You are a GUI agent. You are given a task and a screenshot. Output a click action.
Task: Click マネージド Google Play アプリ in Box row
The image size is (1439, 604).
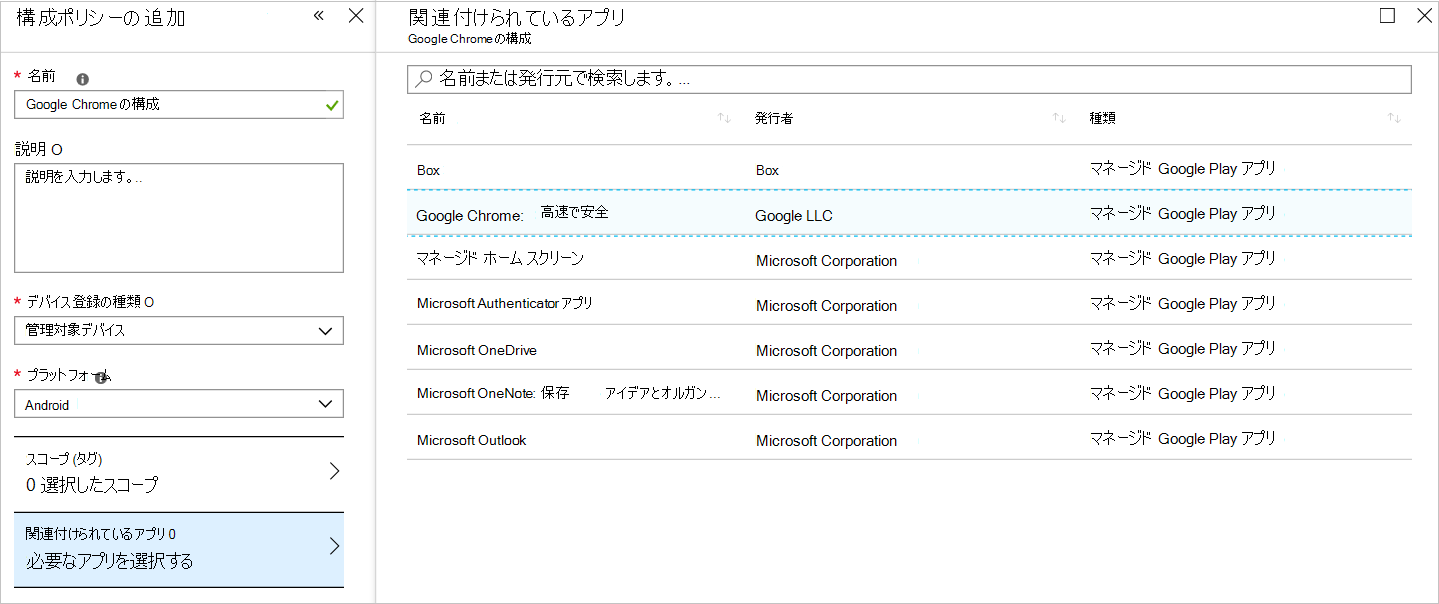[1183, 169]
